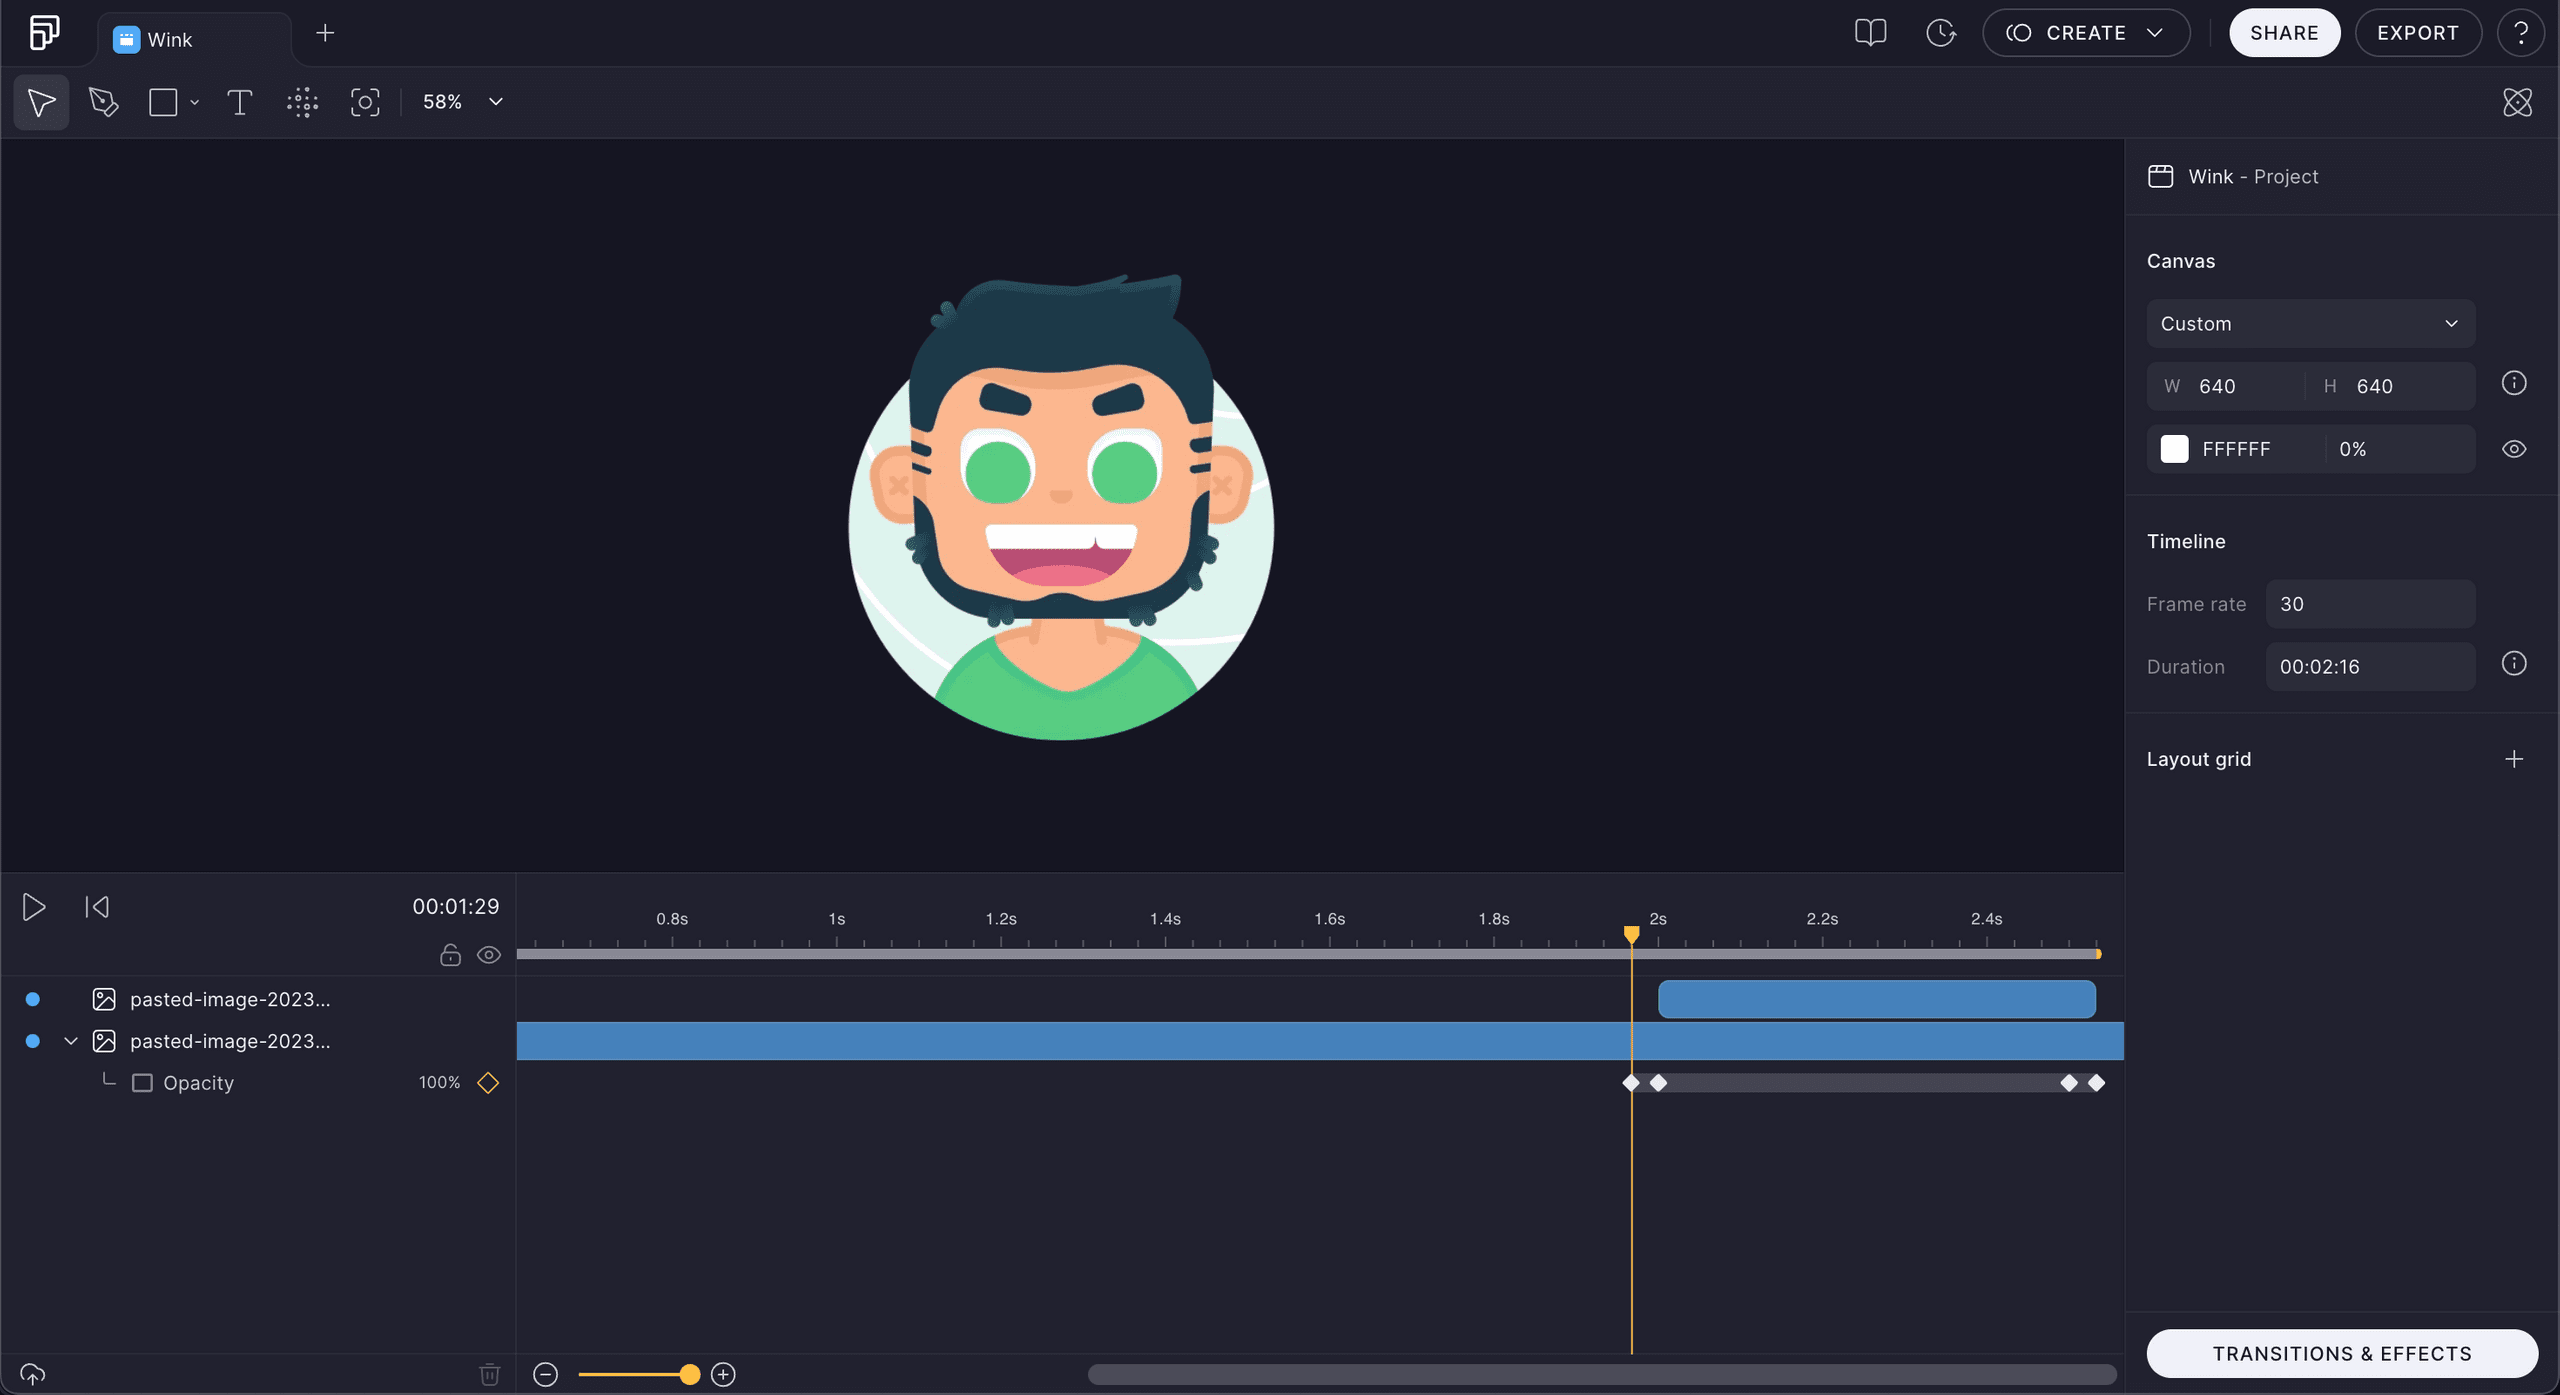Activate the frame capture tool
Viewport: 2560px width, 1395px height.
pos(365,101)
